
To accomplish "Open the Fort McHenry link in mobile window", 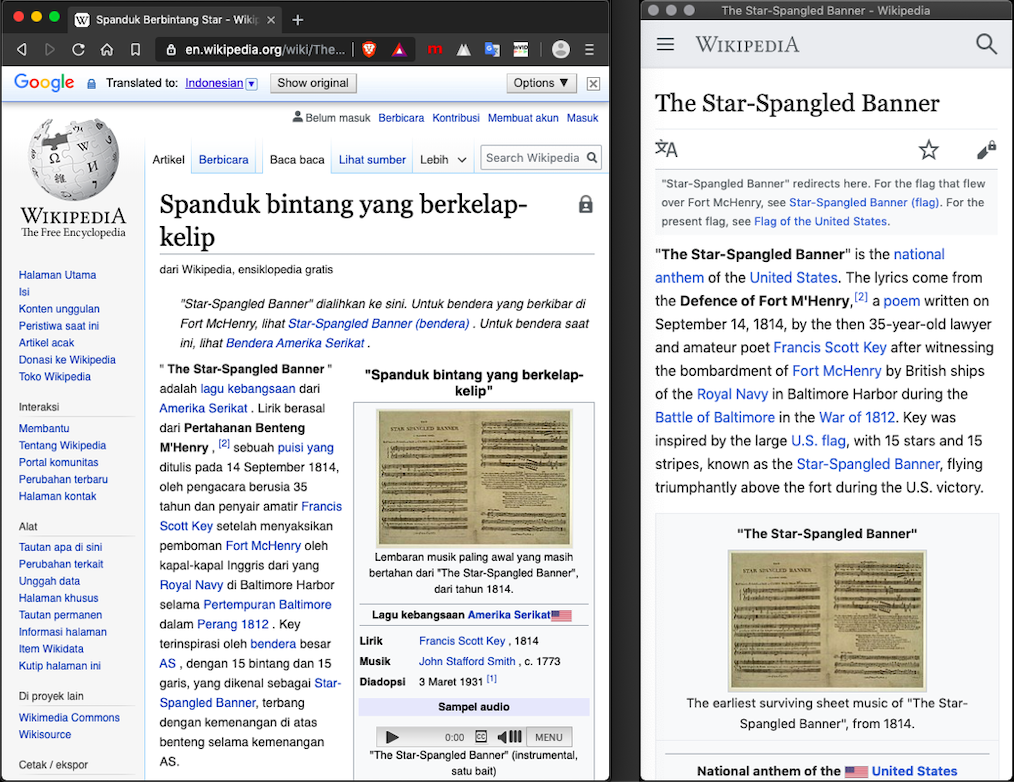I will point(837,371).
